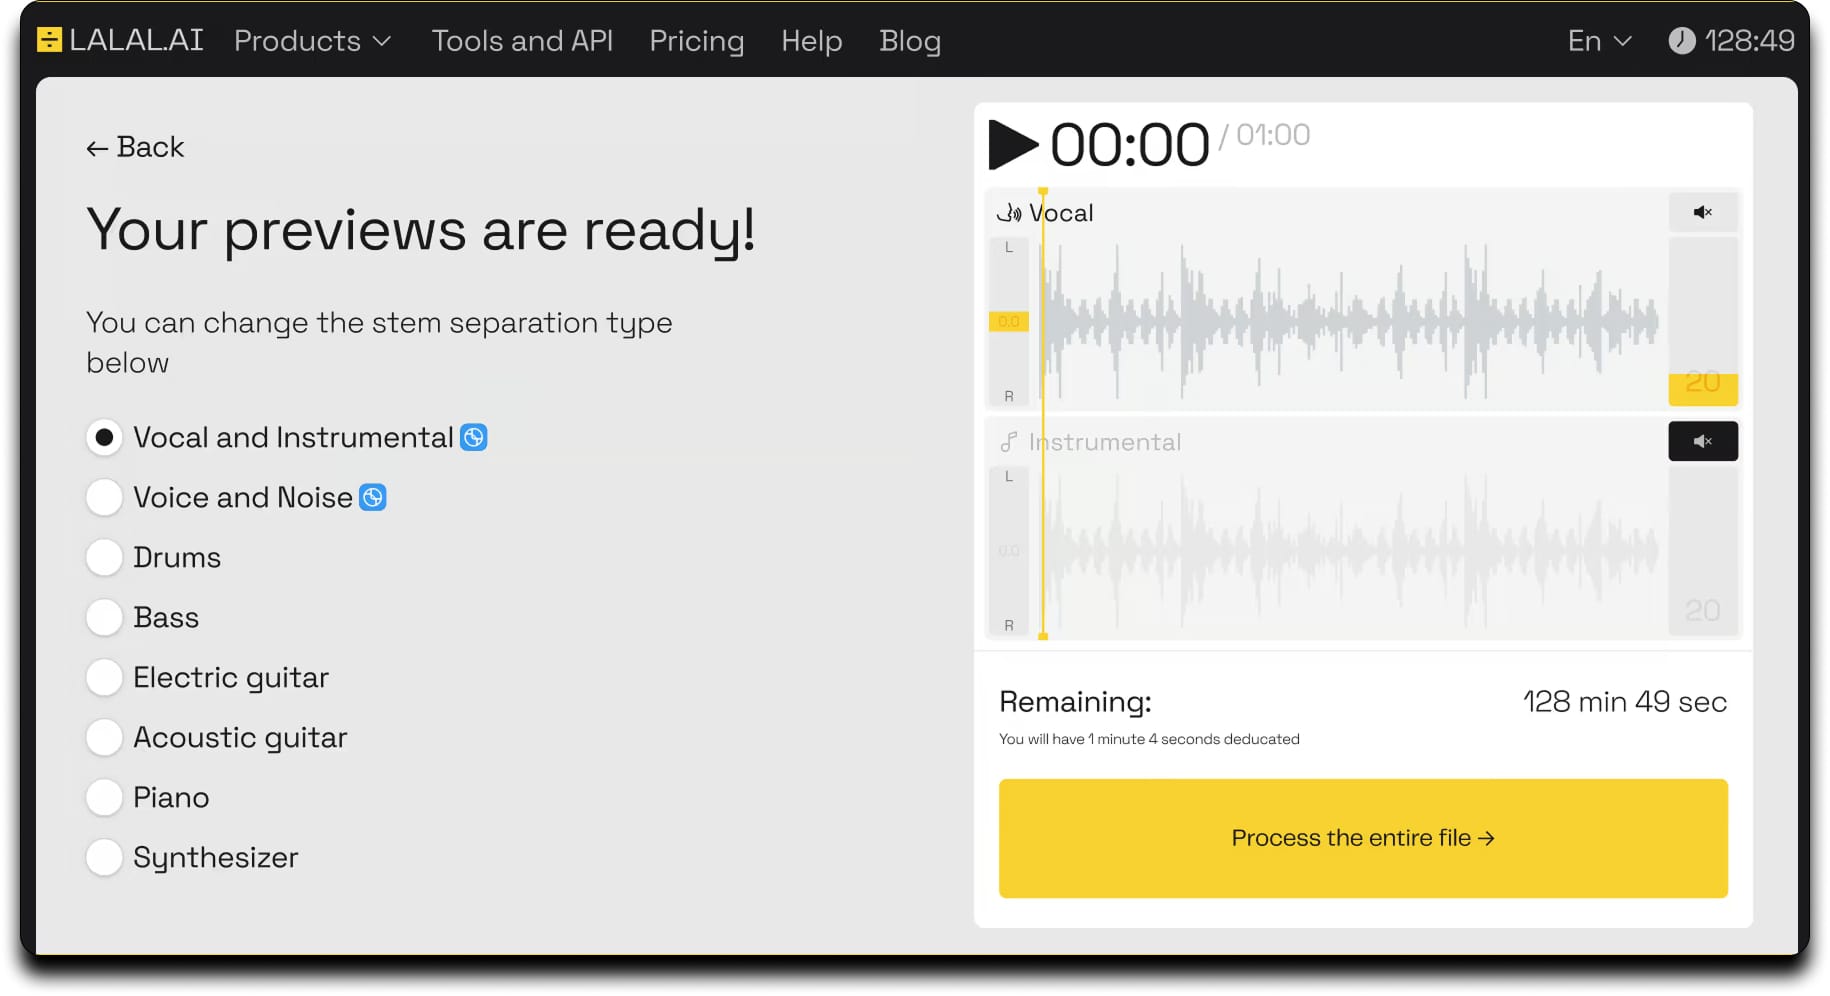Expand the Products dropdown menu
The width and height of the screenshot is (1830, 996).
[312, 41]
